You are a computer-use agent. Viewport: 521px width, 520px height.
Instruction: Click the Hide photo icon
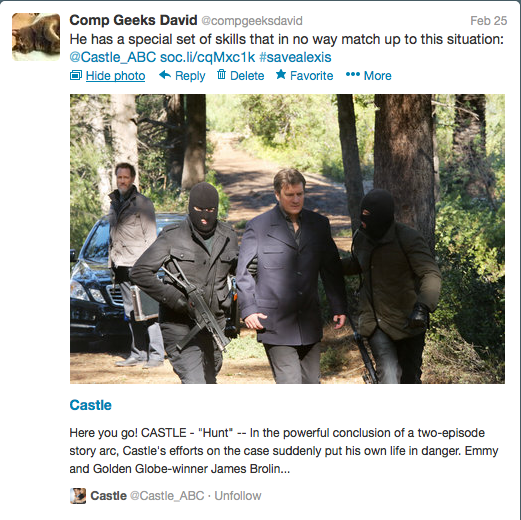click(76, 75)
